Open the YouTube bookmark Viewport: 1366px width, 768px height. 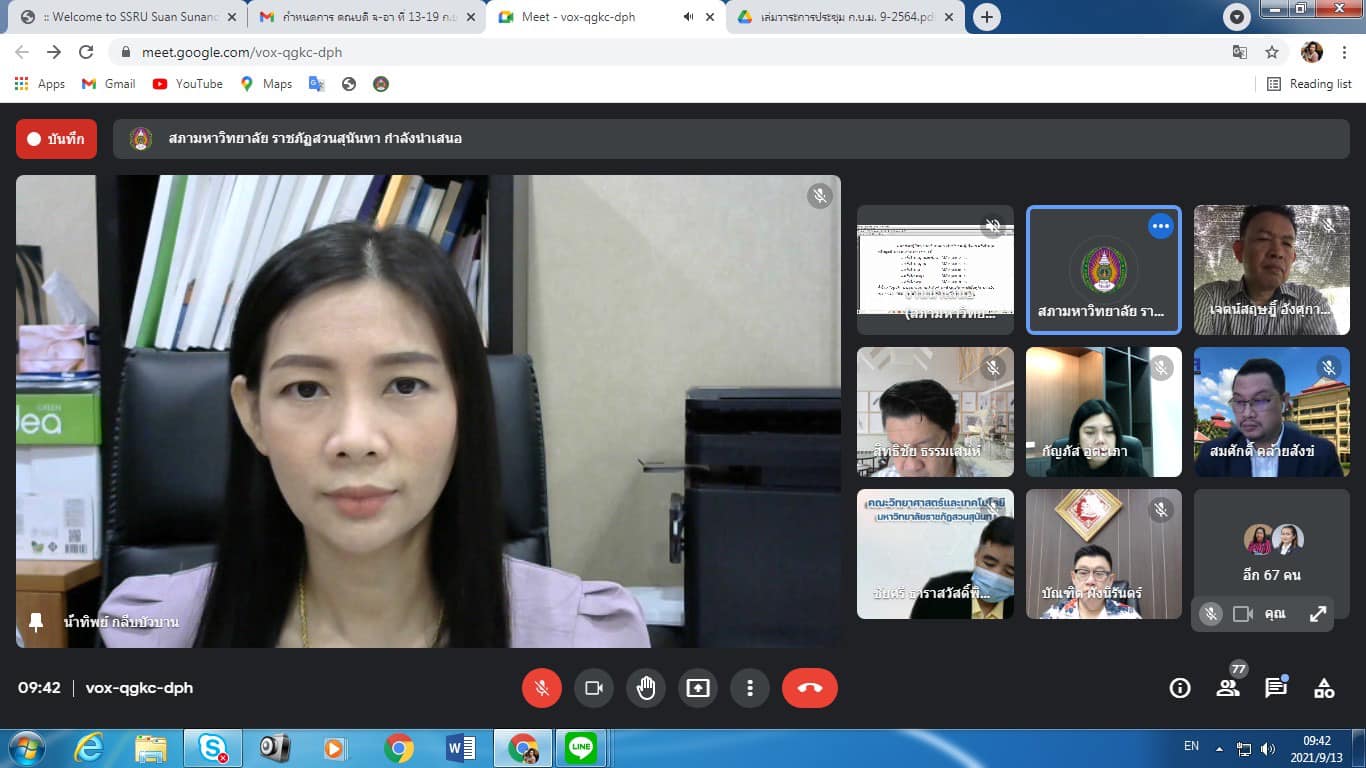pos(187,84)
